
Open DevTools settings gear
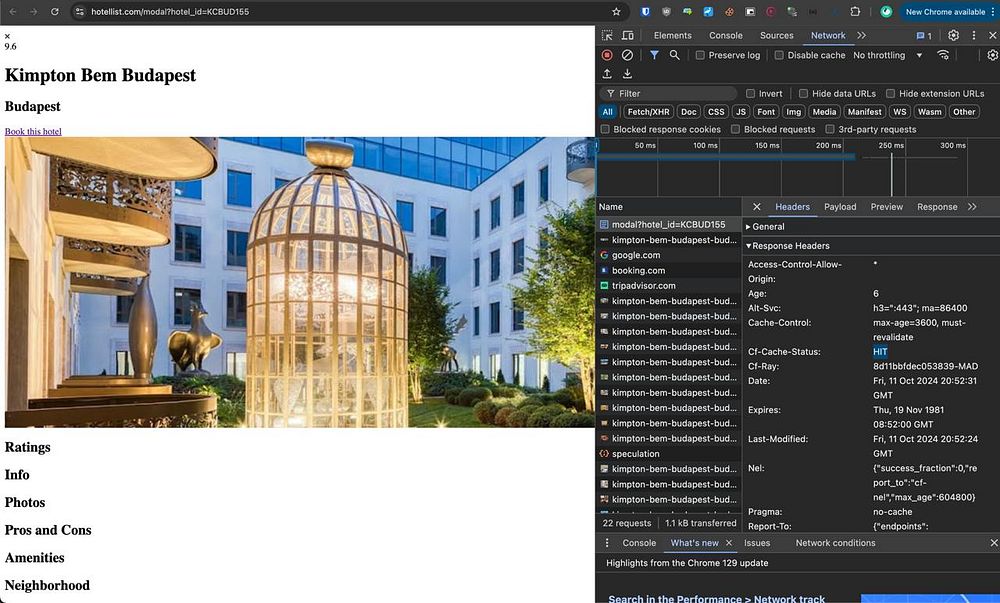coord(953,35)
